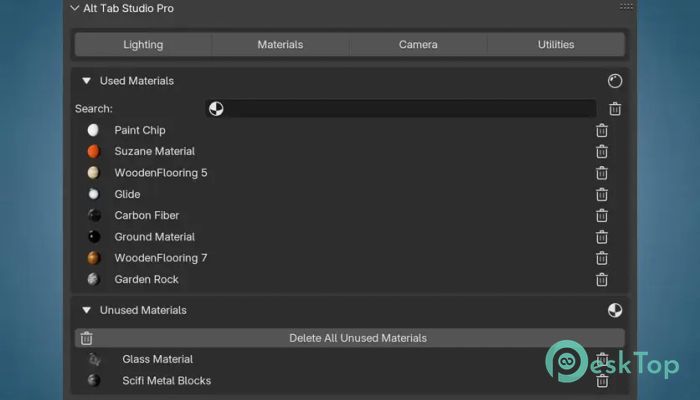Switch to the Materials tab
This screenshot has height=400, width=700.
click(x=280, y=44)
